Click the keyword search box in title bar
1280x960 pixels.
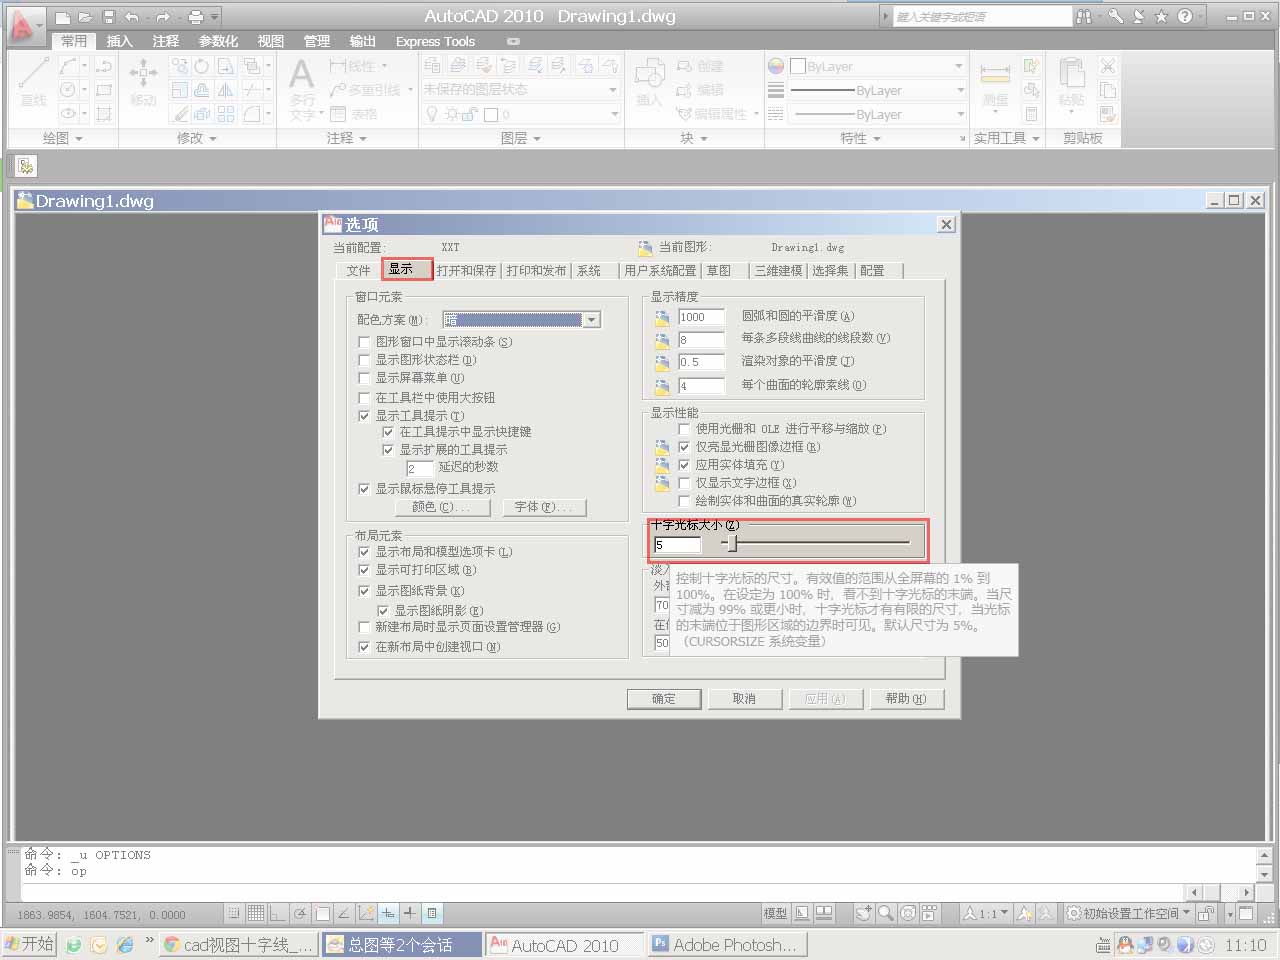click(981, 17)
